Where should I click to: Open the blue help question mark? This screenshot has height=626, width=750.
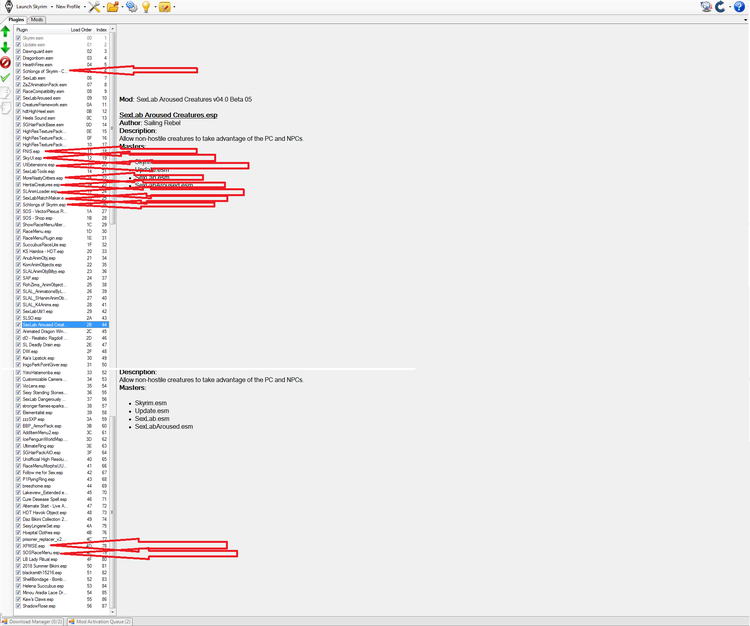click(739, 7)
